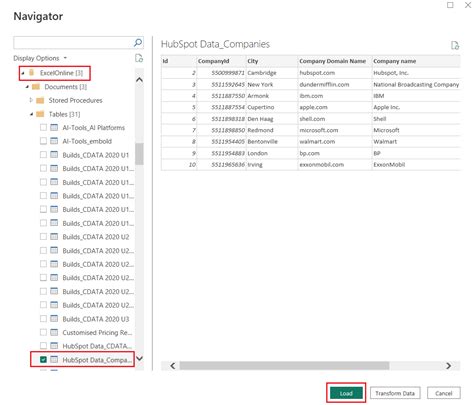Click inside the Navigator search field
The width and height of the screenshot is (474, 405).
[x=73, y=43]
